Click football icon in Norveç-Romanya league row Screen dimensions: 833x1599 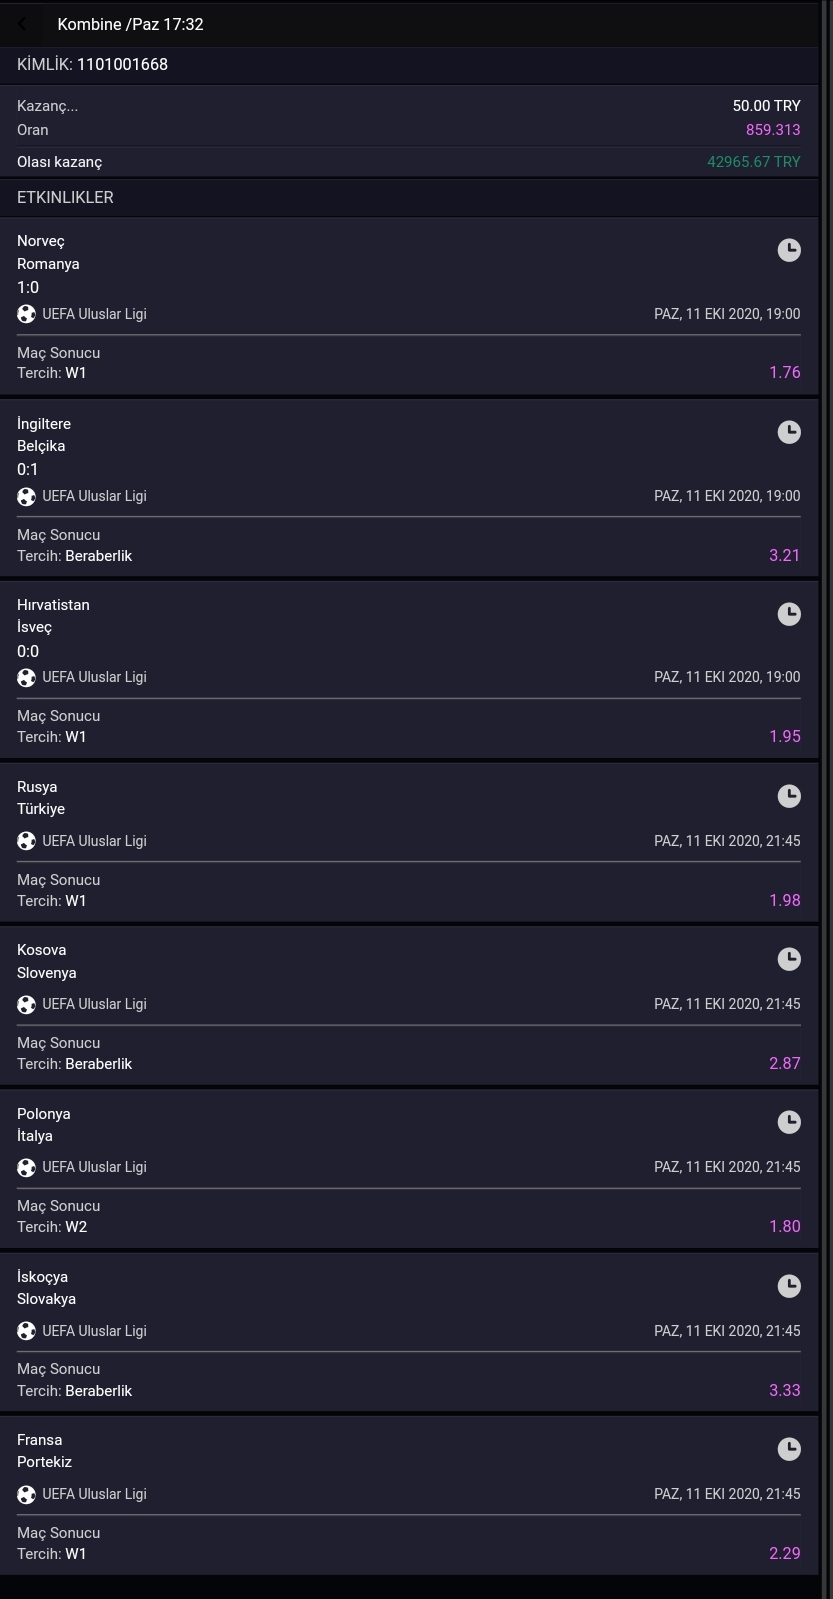27,314
